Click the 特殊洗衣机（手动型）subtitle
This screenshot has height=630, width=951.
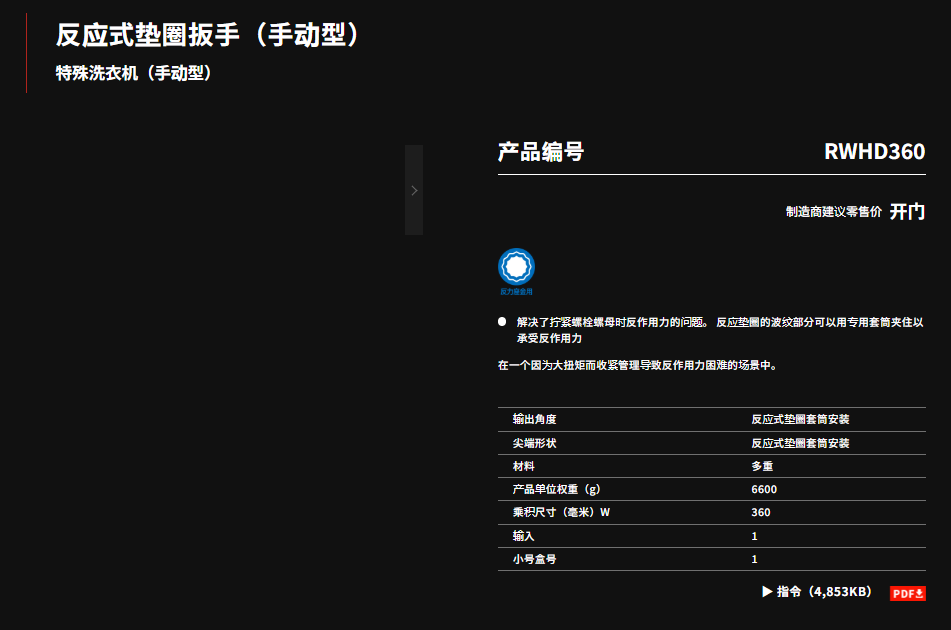pyautogui.click(x=134, y=73)
